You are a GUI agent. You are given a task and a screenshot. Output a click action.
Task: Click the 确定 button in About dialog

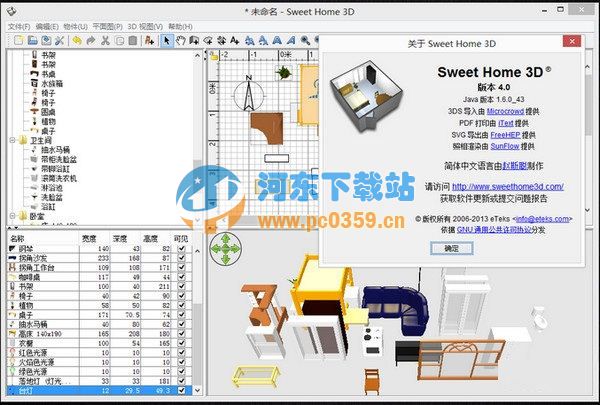pyautogui.click(x=452, y=248)
